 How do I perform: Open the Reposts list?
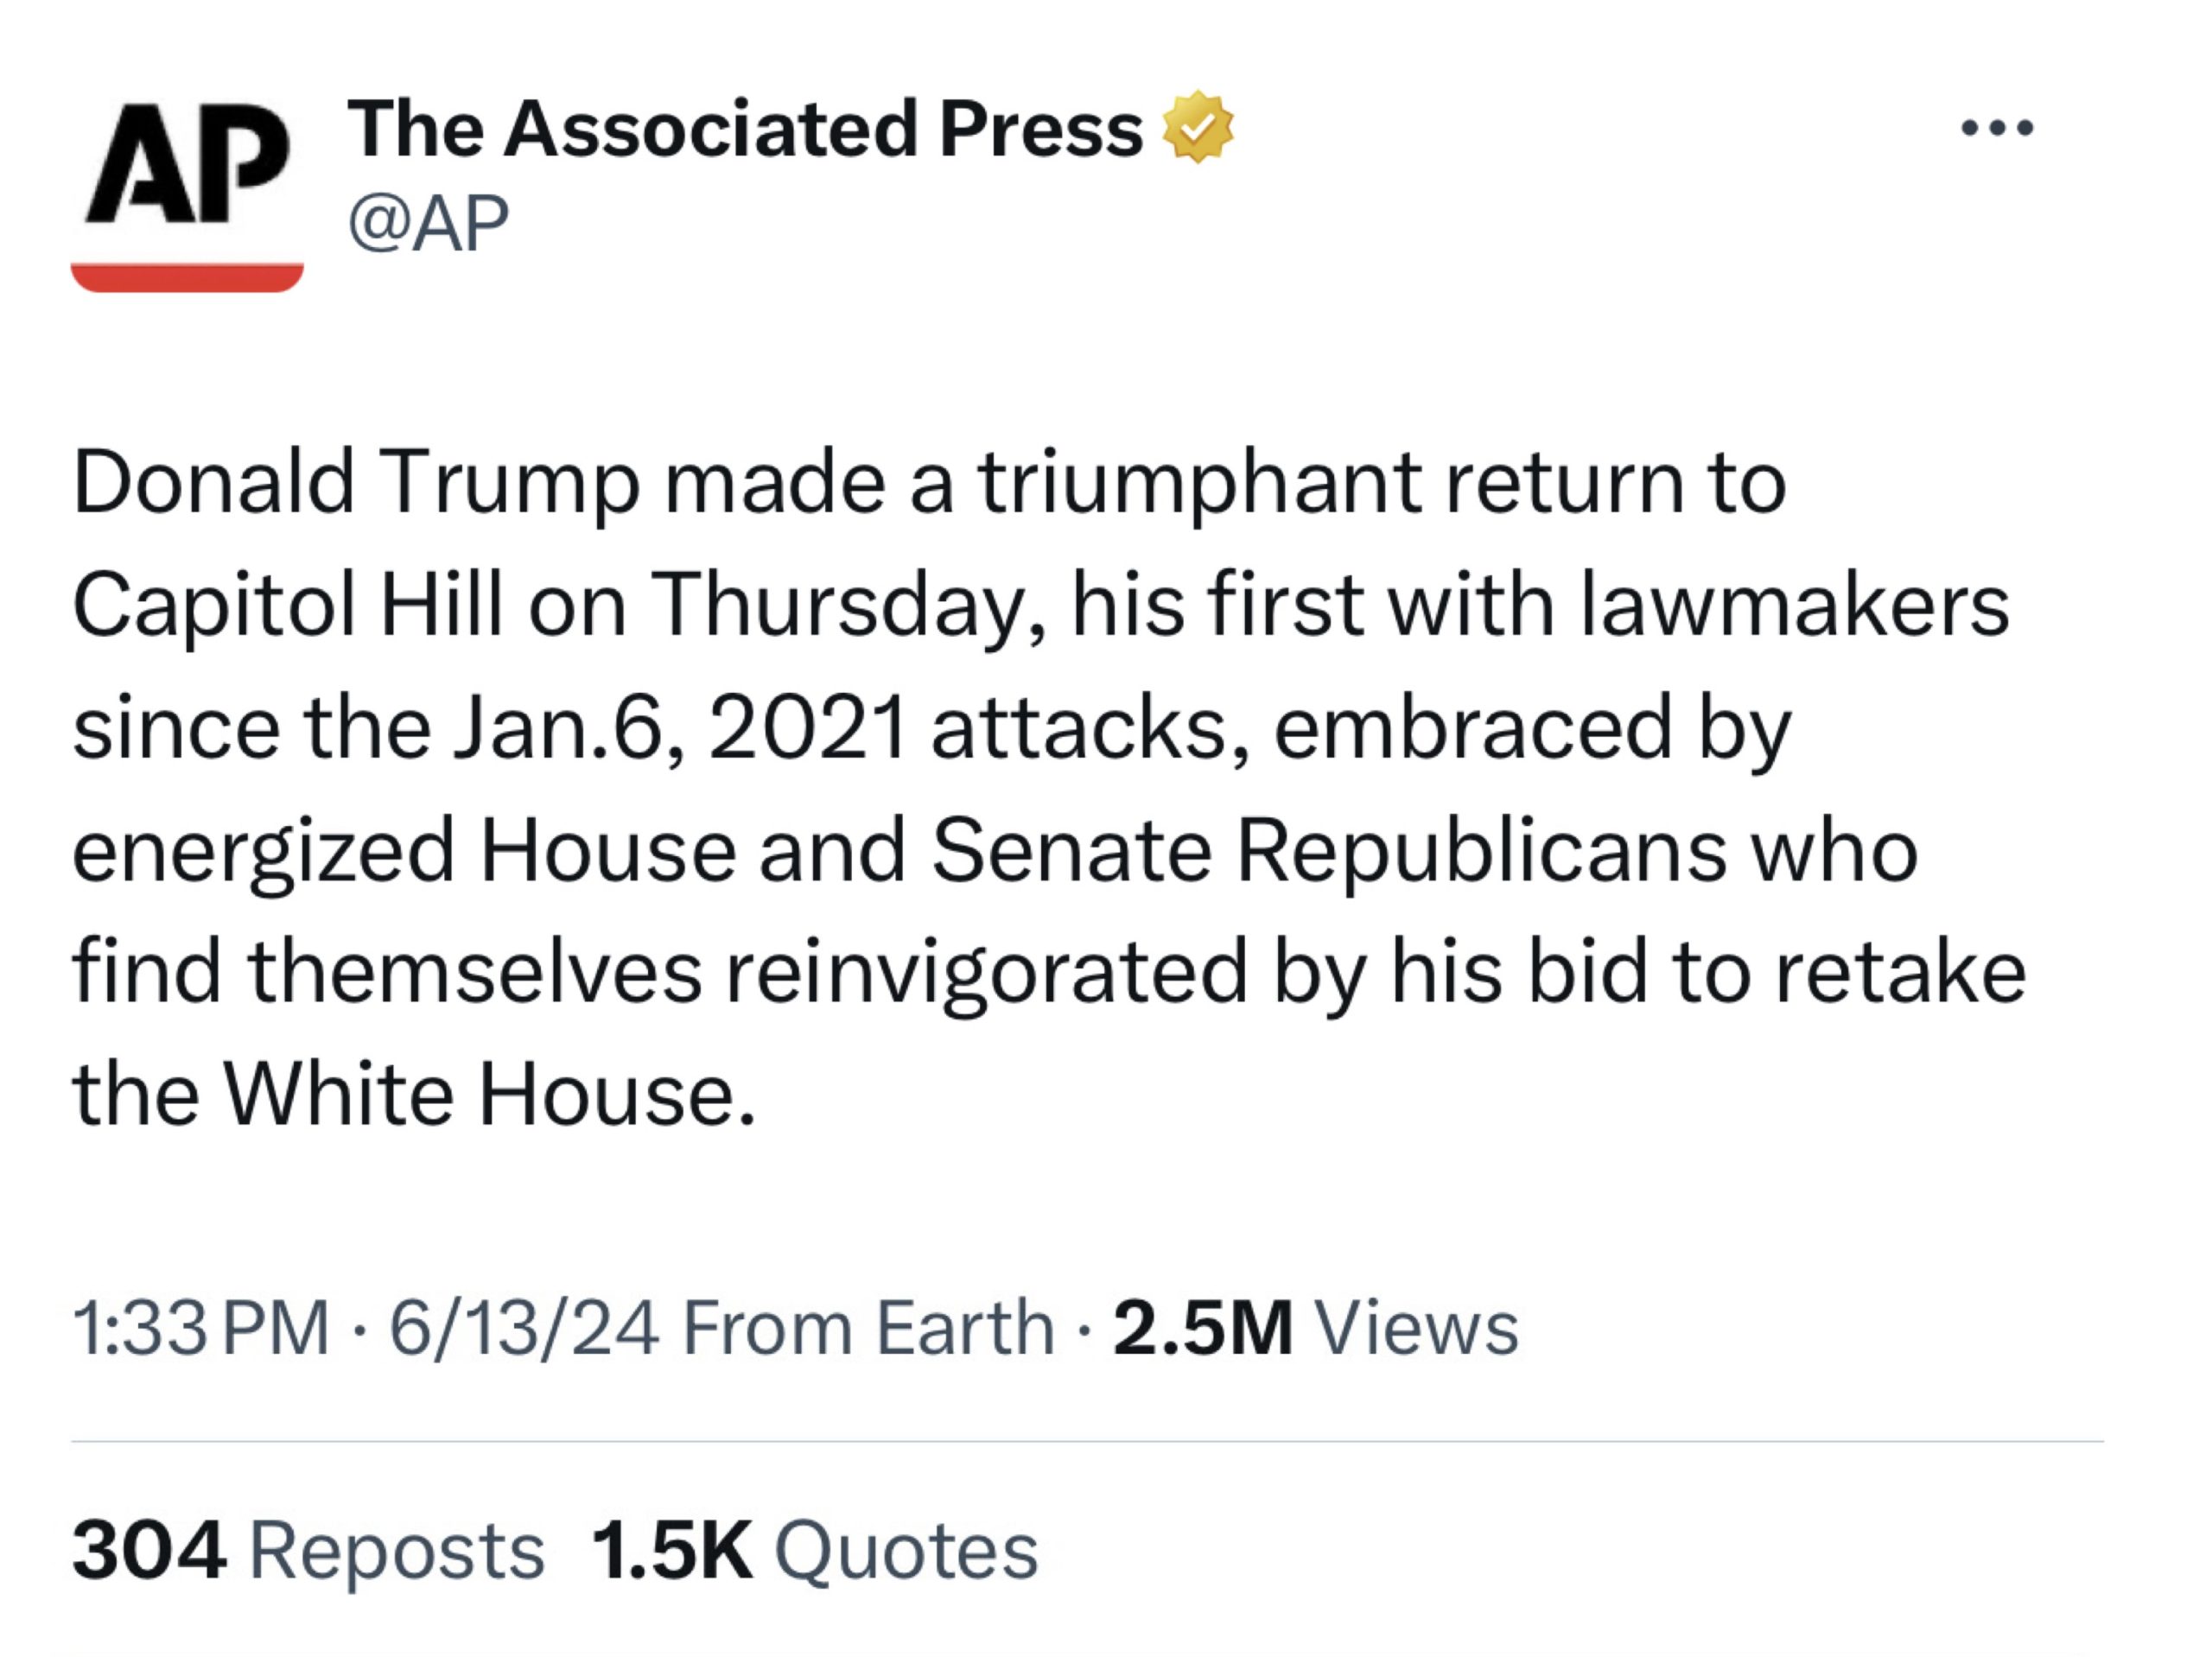coord(396,1551)
